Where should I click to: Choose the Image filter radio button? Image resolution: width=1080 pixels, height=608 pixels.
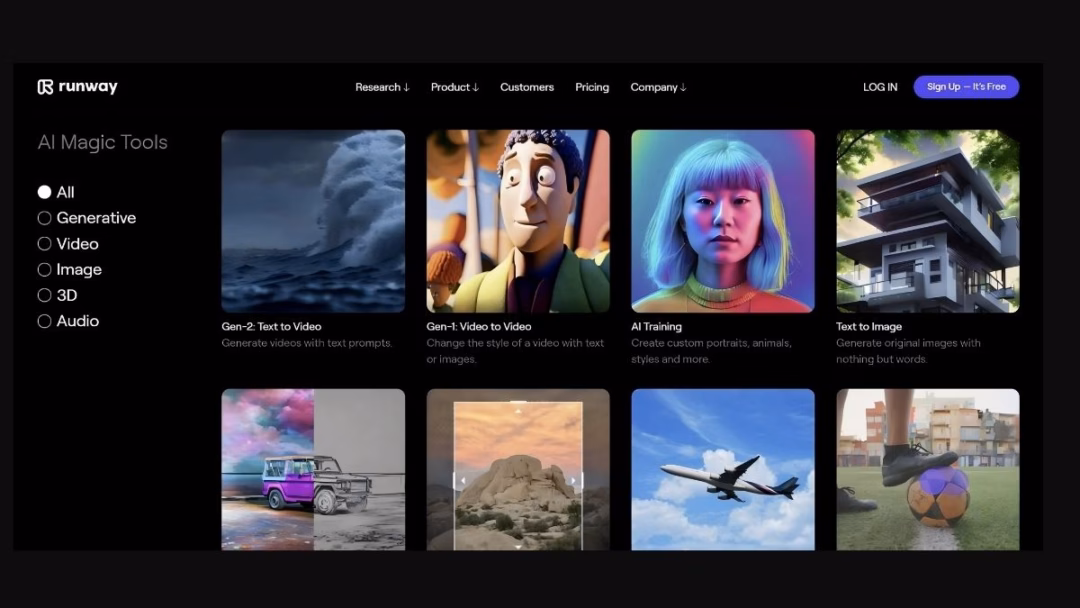45,270
